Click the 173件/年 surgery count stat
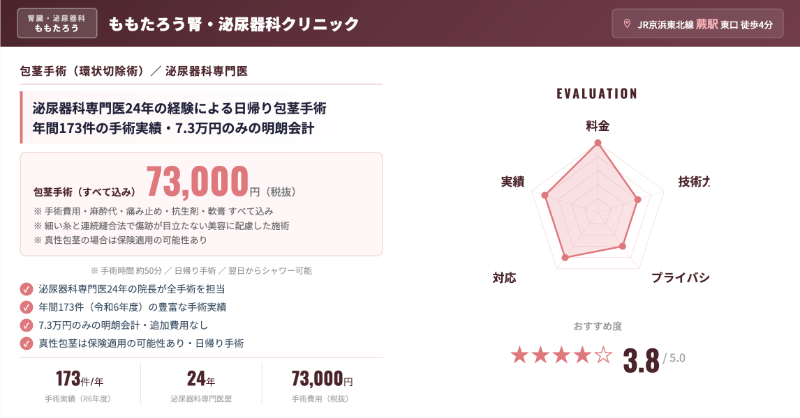The height and width of the screenshot is (418, 800). (80, 380)
